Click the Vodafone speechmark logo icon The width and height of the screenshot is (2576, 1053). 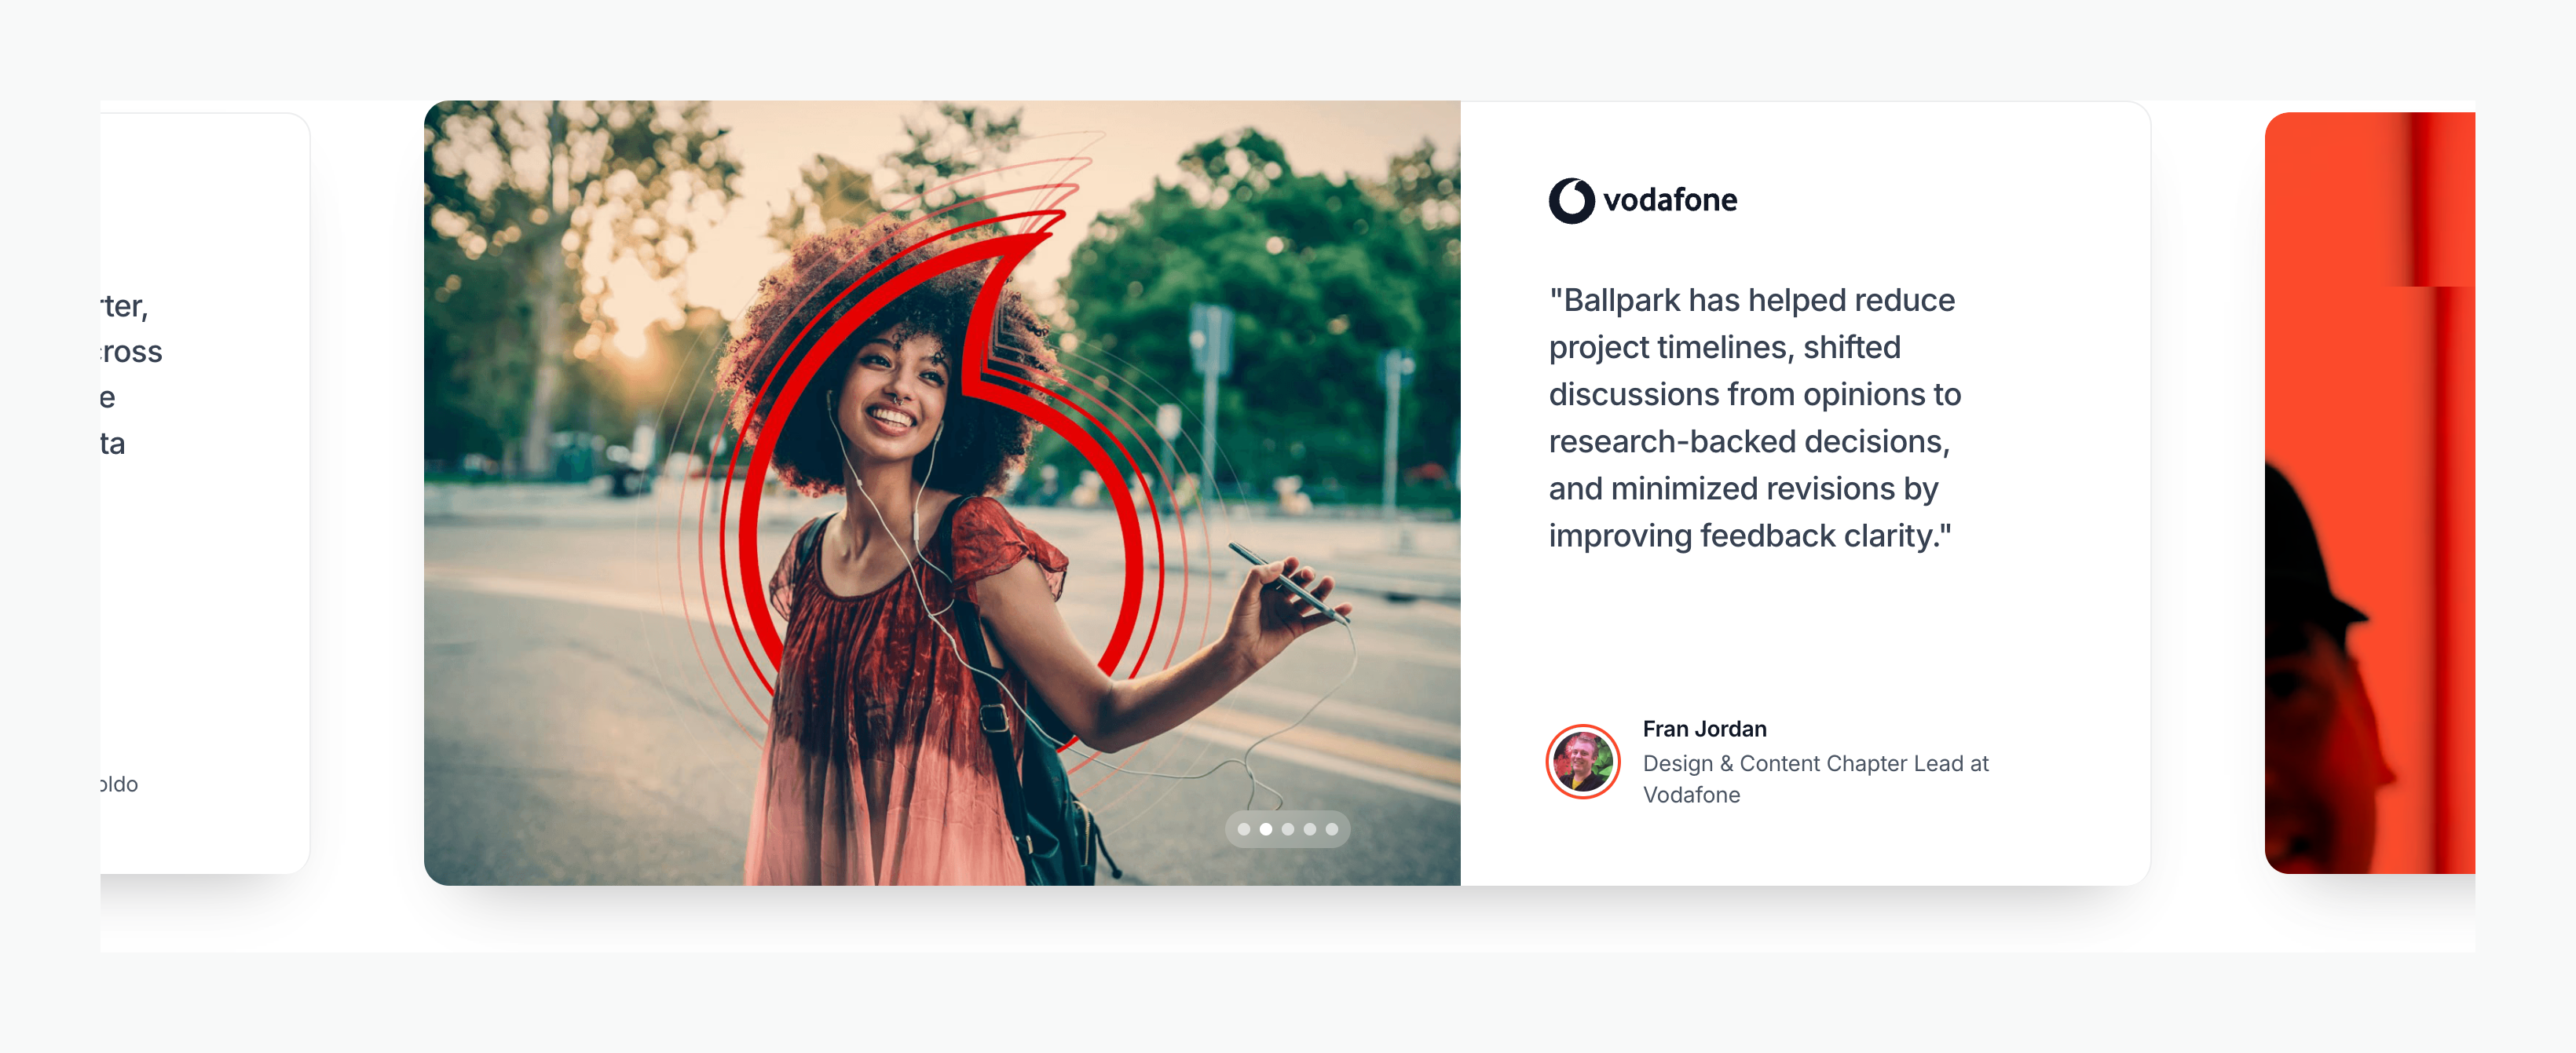[x=1571, y=201]
